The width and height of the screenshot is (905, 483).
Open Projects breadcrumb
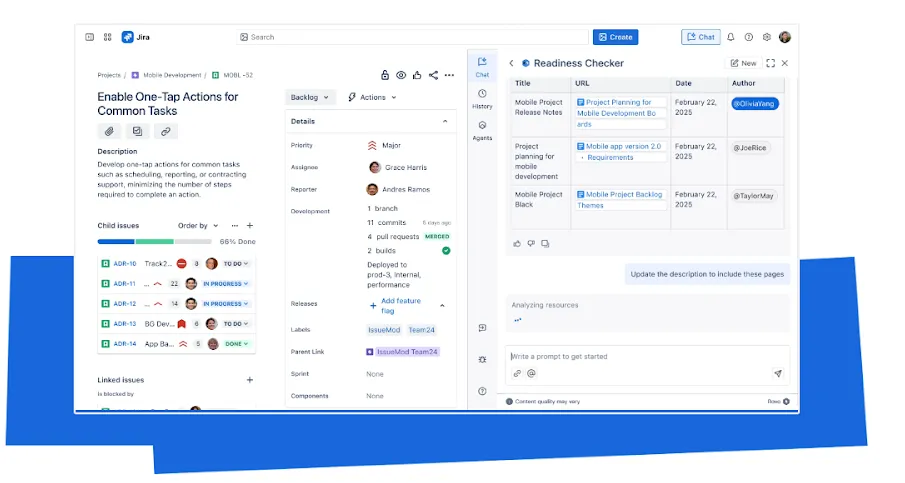click(x=109, y=75)
